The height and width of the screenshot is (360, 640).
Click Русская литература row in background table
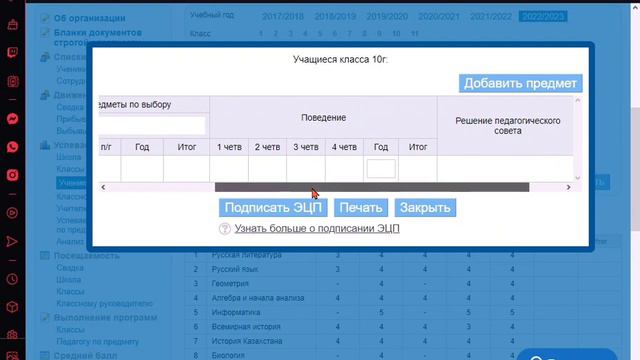[403, 255]
